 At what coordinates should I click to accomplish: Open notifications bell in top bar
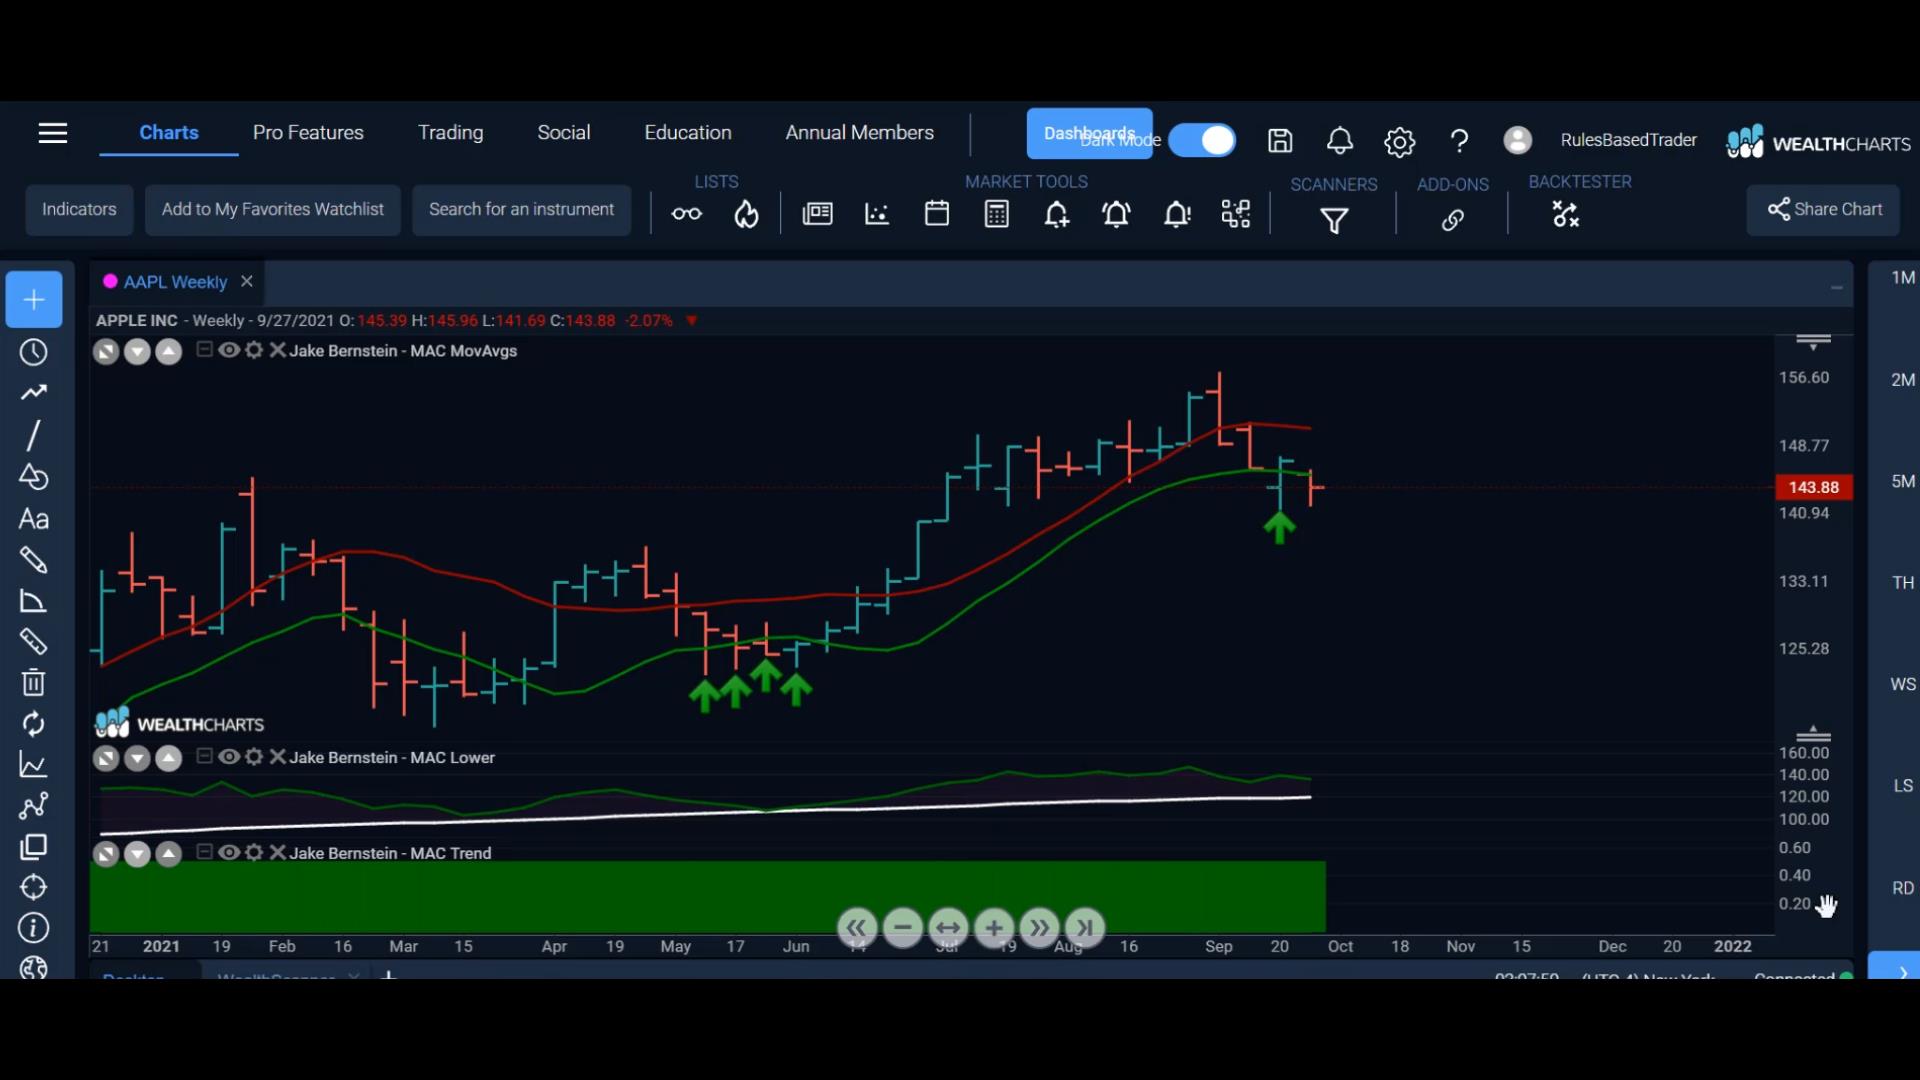[x=1340, y=141]
